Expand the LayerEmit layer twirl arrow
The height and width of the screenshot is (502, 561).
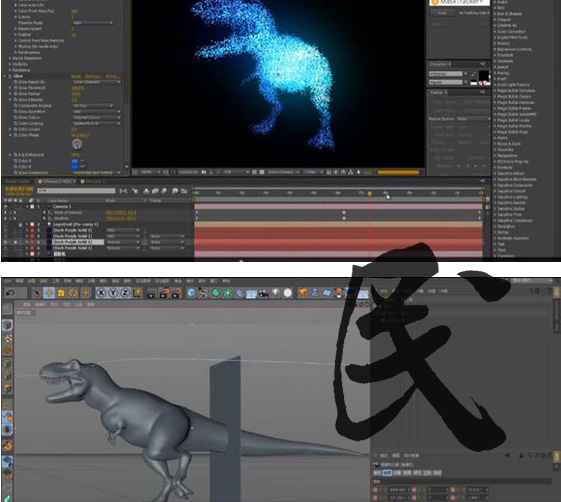click(x=27, y=224)
